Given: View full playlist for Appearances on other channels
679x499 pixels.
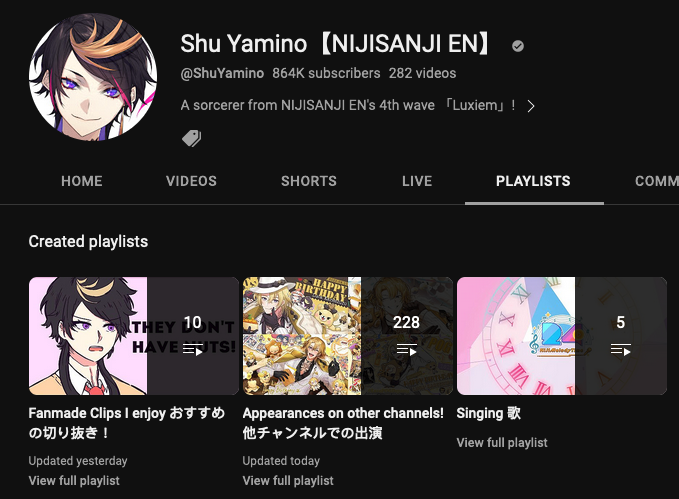Looking at the screenshot, I should point(288,480).
